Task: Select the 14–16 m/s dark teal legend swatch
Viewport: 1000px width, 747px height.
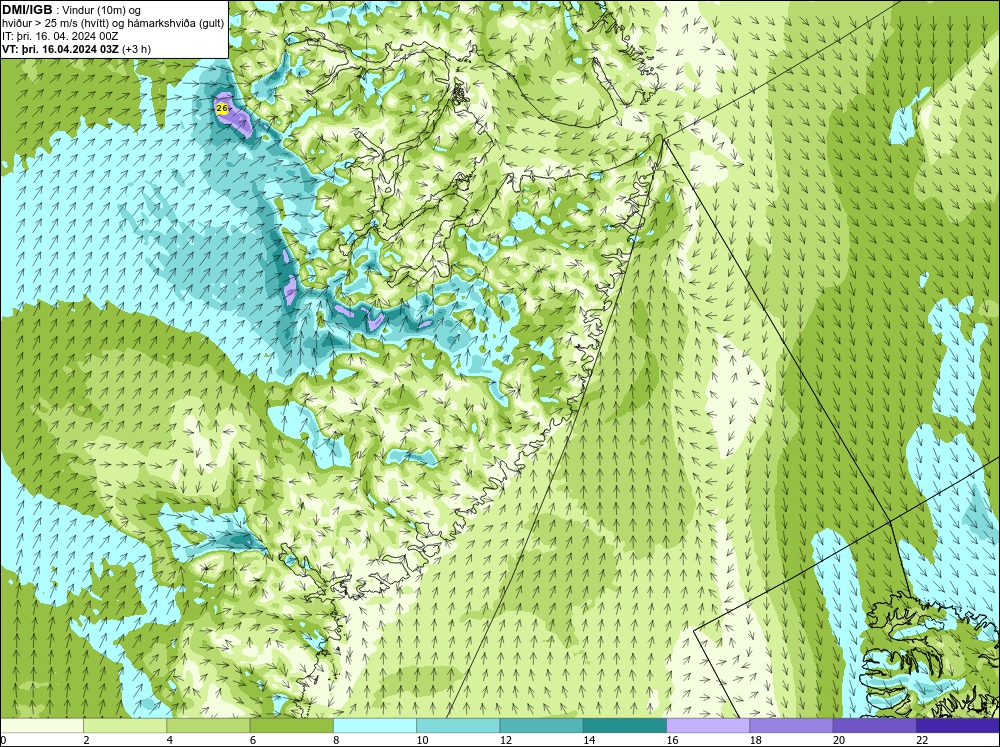Action: pos(625,726)
